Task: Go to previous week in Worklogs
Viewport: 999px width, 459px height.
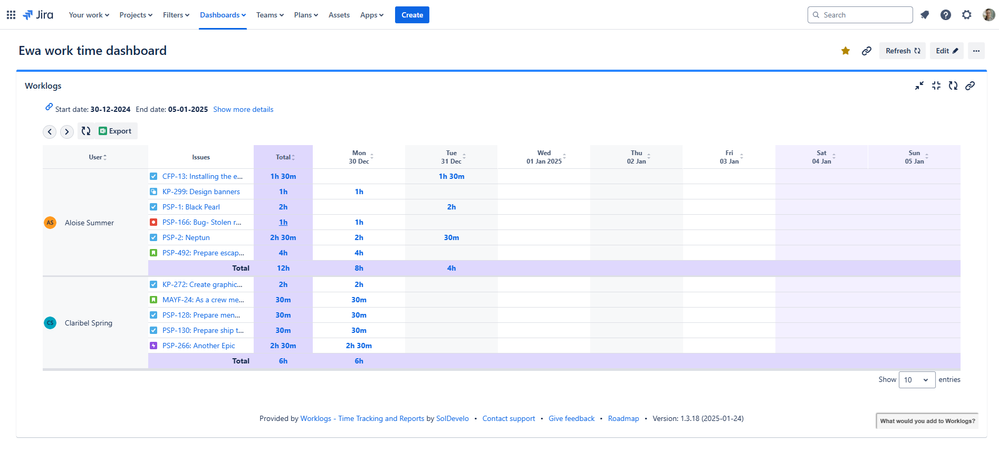Action: point(49,131)
